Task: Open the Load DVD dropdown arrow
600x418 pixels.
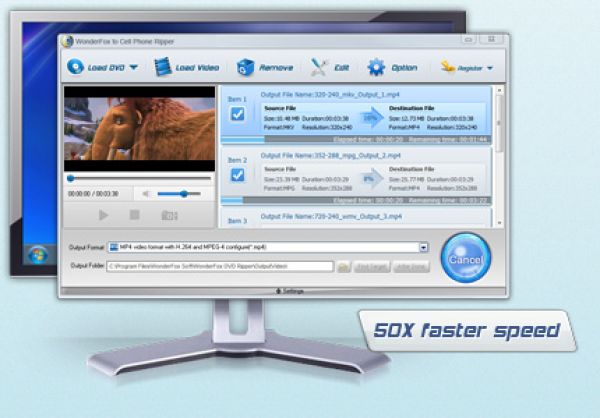Action: tap(134, 67)
